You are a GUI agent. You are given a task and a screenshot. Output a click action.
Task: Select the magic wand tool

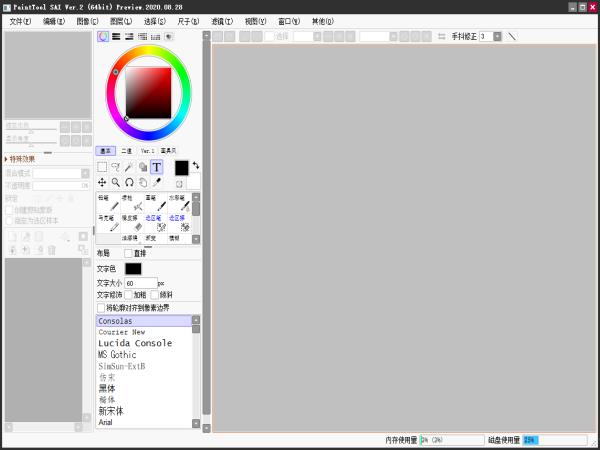pos(129,167)
